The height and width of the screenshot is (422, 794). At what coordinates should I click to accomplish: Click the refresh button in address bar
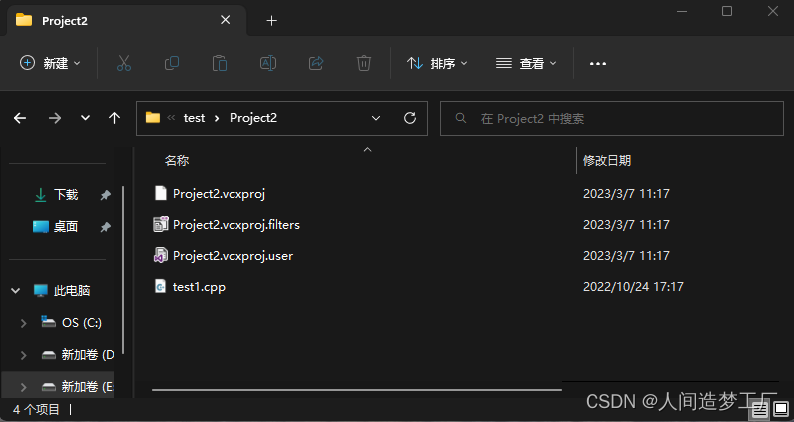tap(410, 118)
